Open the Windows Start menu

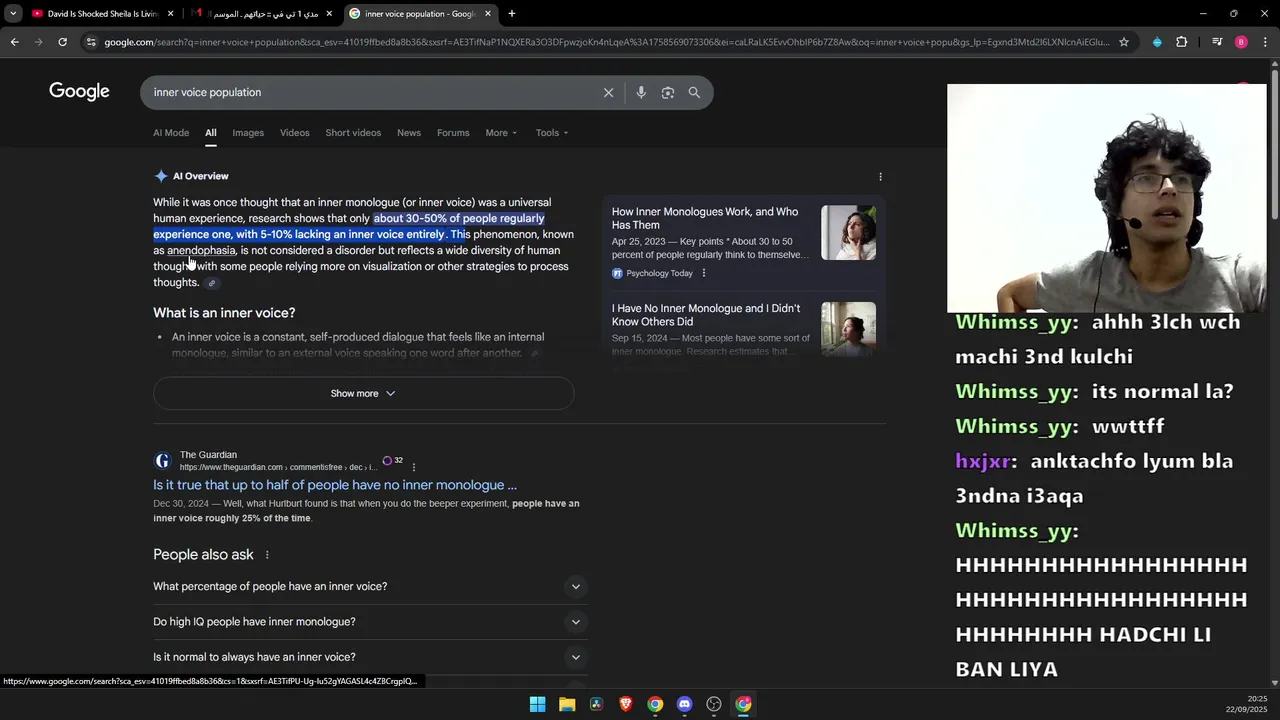[x=537, y=704]
